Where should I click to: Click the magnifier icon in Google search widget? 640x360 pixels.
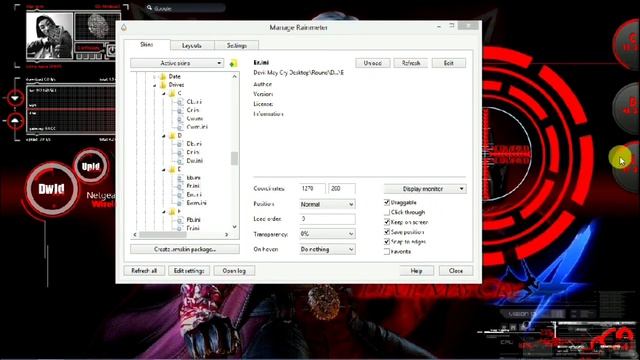(x=149, y=7)
